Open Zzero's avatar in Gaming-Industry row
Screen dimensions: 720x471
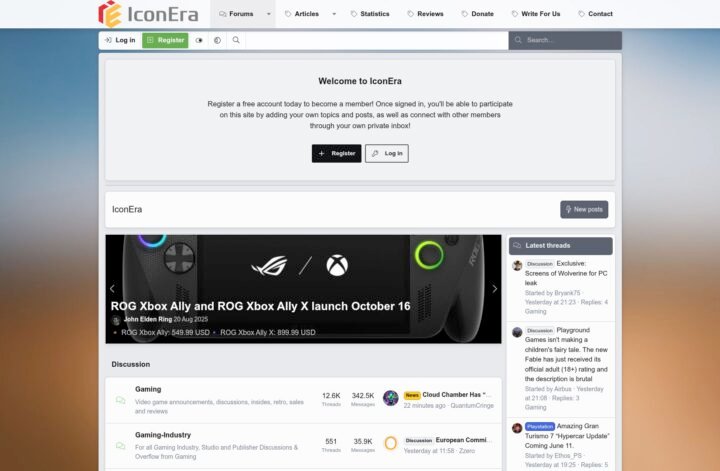click(391, 443)
